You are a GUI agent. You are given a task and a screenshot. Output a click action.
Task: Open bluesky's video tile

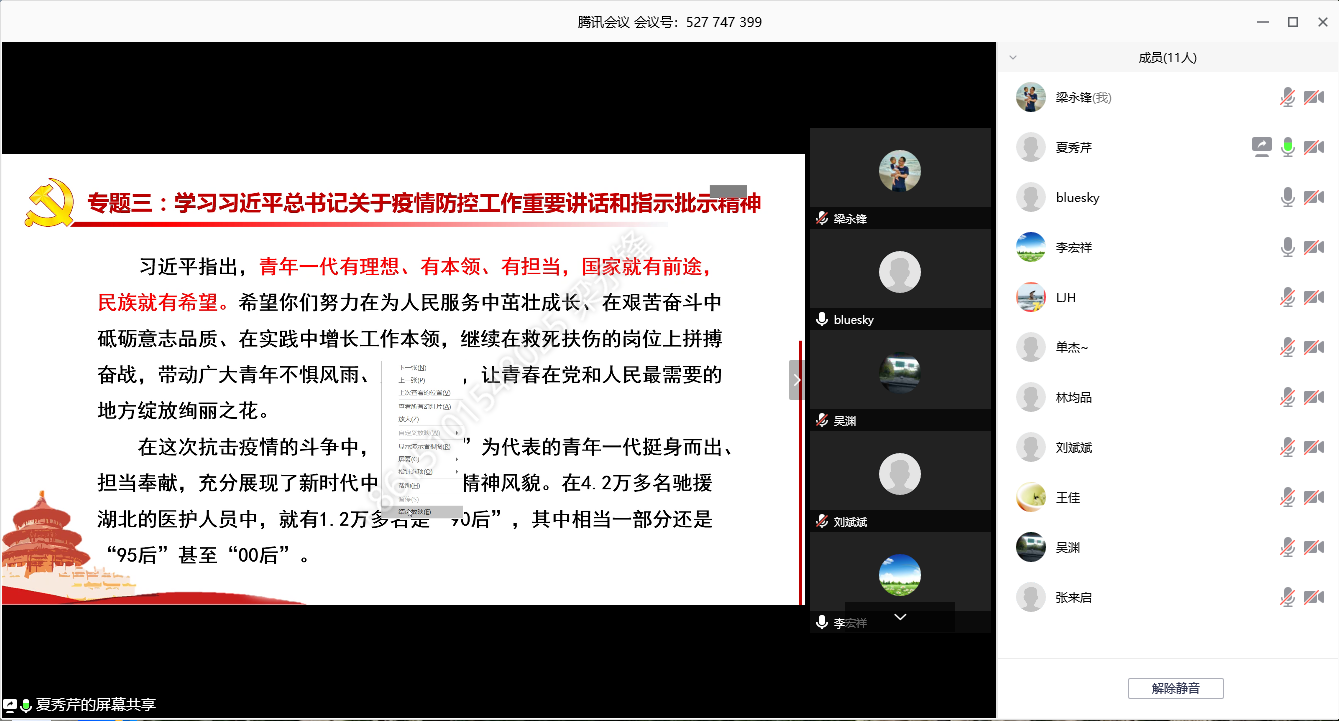900,279
